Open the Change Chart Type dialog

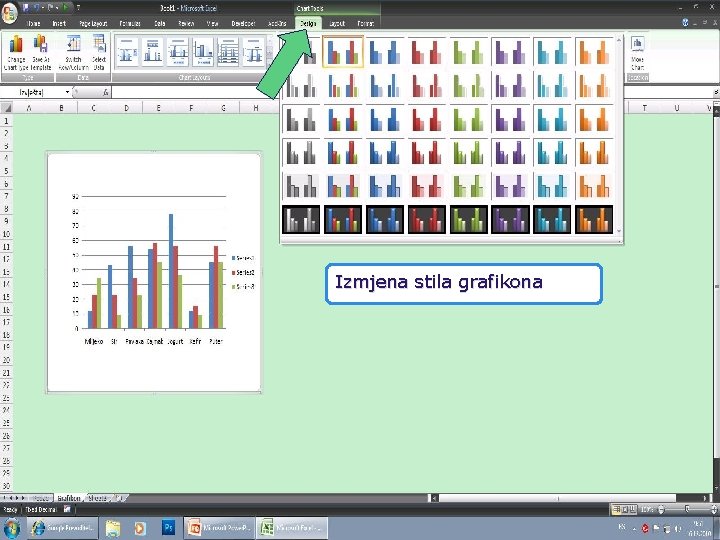[16, 53]
